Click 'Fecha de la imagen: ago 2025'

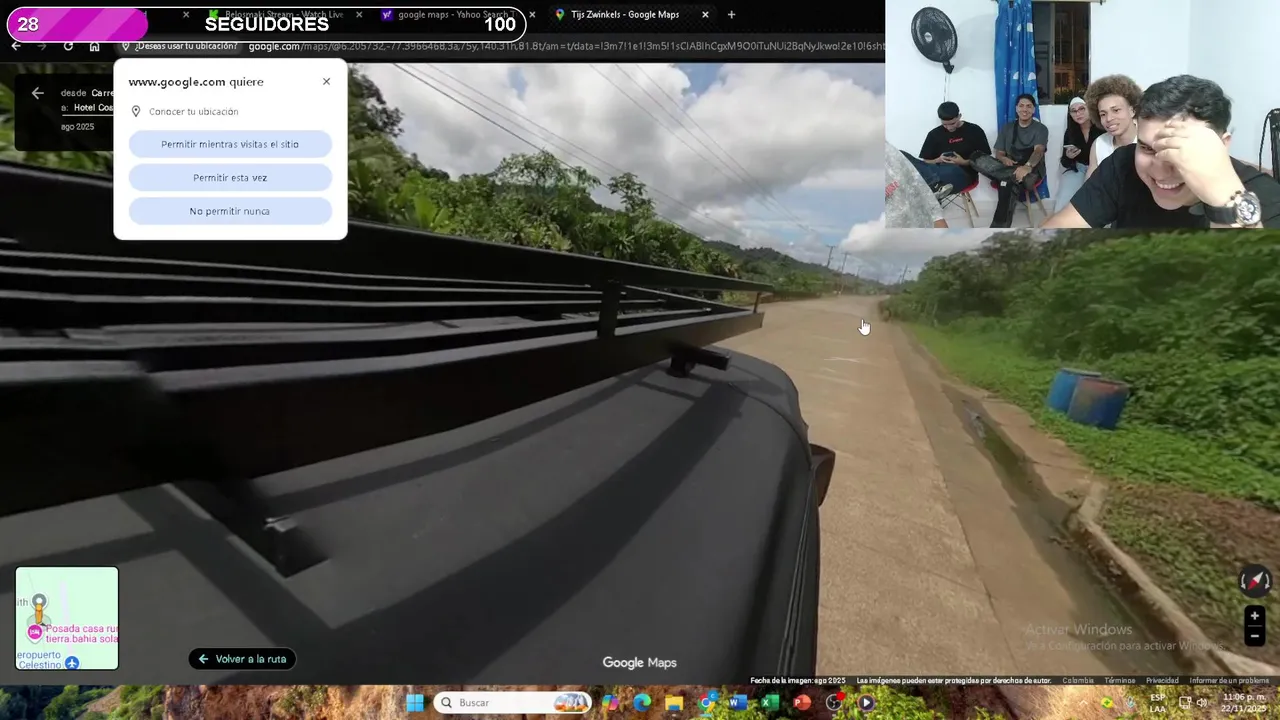click(x=798, y=681)
